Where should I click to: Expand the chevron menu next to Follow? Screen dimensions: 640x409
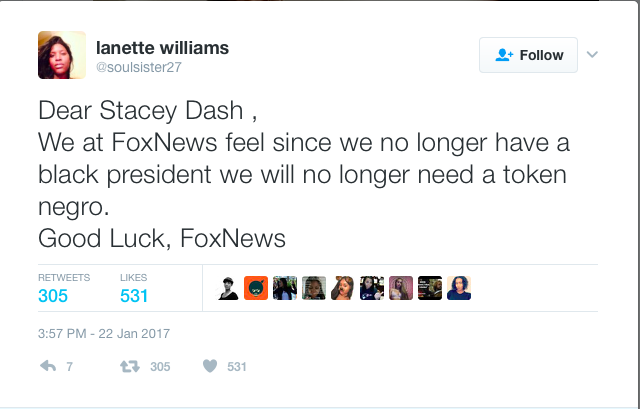click(592, 54)
